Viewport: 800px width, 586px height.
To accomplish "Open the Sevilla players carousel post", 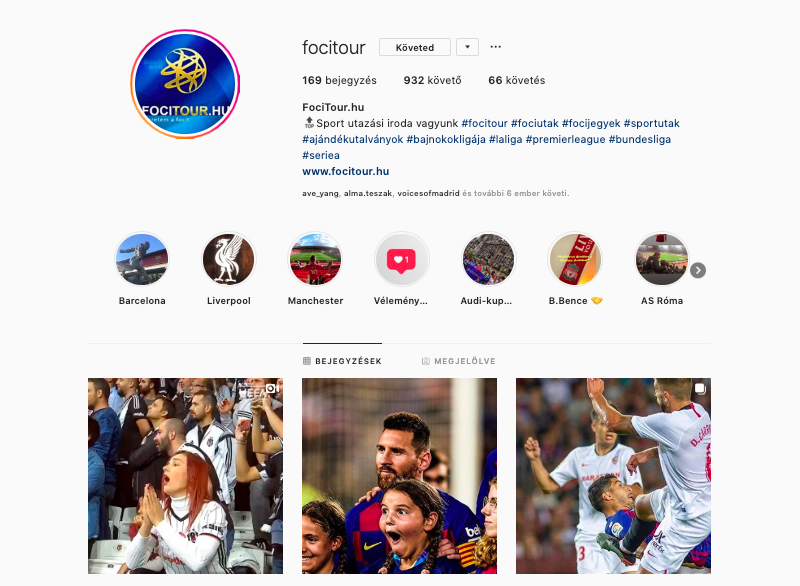I will [x=613, y=476].
